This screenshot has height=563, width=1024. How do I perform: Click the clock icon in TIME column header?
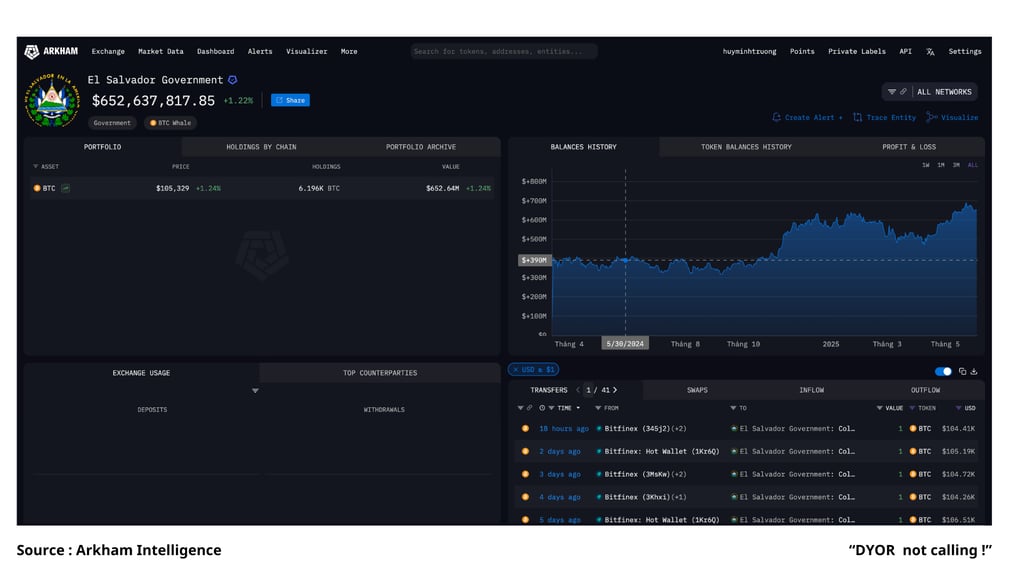click(542, 408)
